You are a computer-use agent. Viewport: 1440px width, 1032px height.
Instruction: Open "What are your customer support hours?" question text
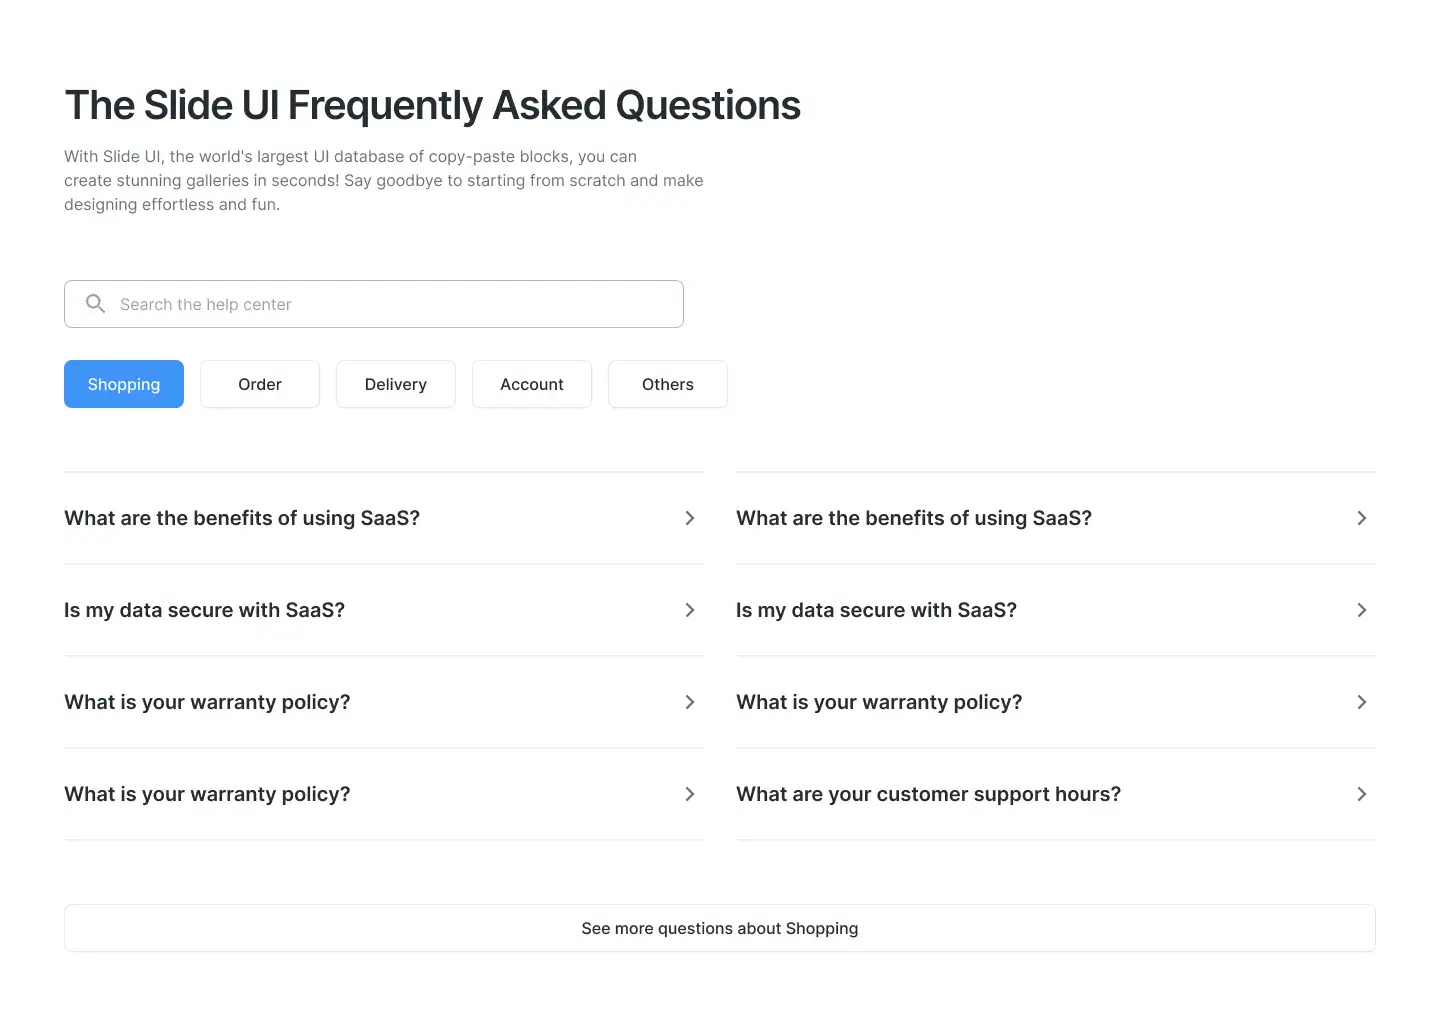[x=928, y=794]
